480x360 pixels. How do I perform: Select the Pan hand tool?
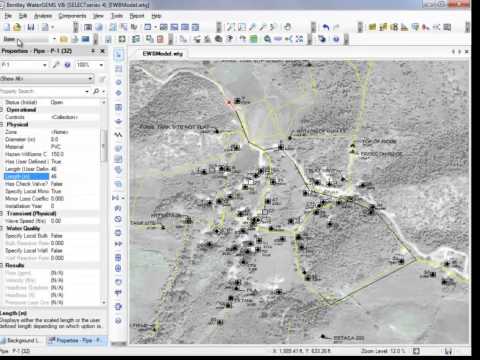[287, 27]
